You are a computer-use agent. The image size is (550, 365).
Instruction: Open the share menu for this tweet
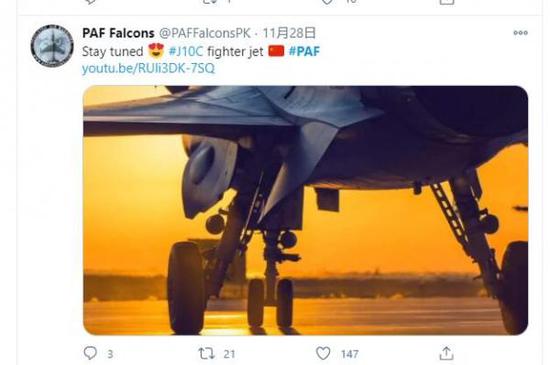[447, 353]
